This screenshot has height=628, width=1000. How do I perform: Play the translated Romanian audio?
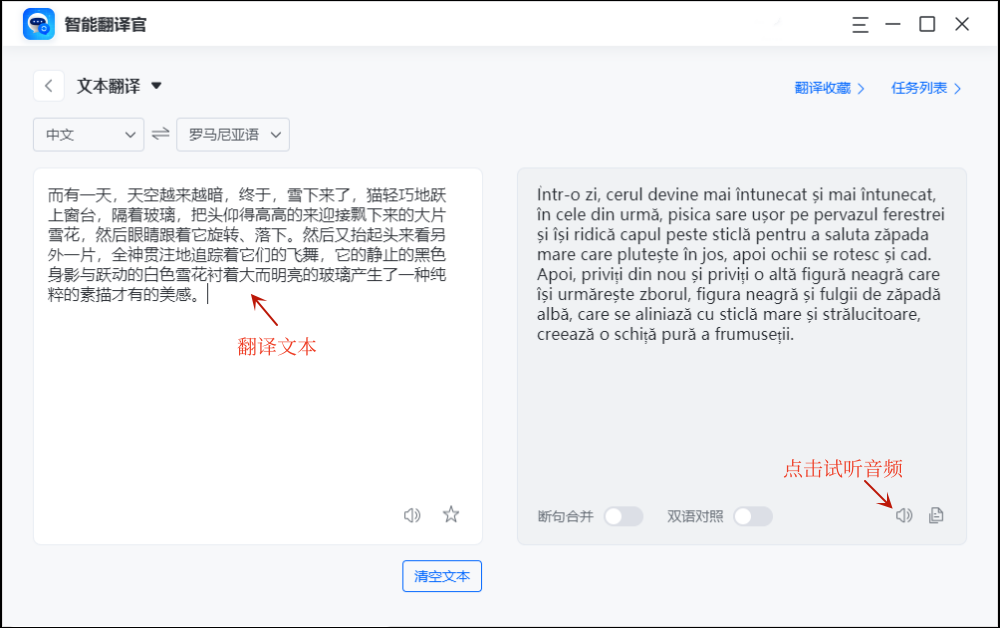pyautogui.click(x=905, y=515)
